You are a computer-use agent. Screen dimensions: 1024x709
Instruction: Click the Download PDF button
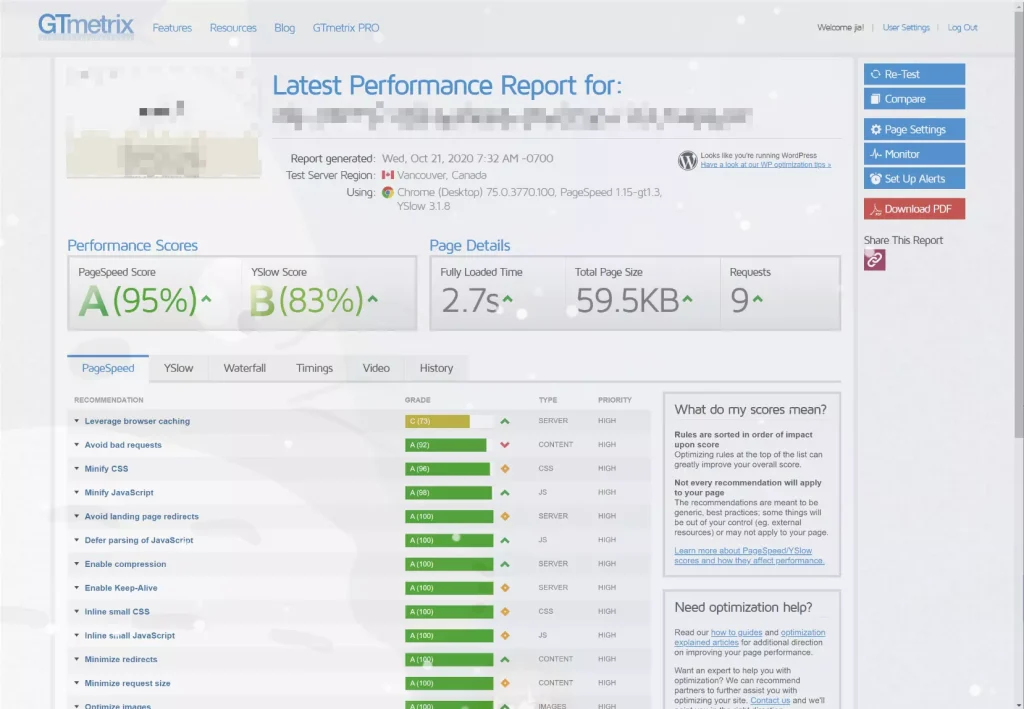914,209
